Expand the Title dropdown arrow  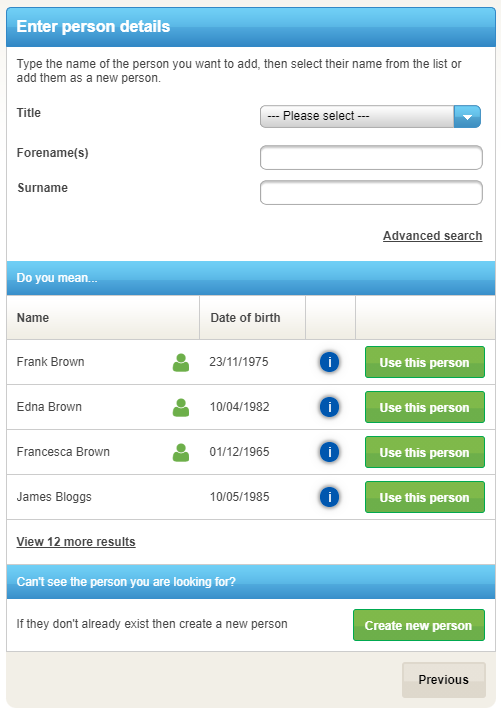coord(467,117)
